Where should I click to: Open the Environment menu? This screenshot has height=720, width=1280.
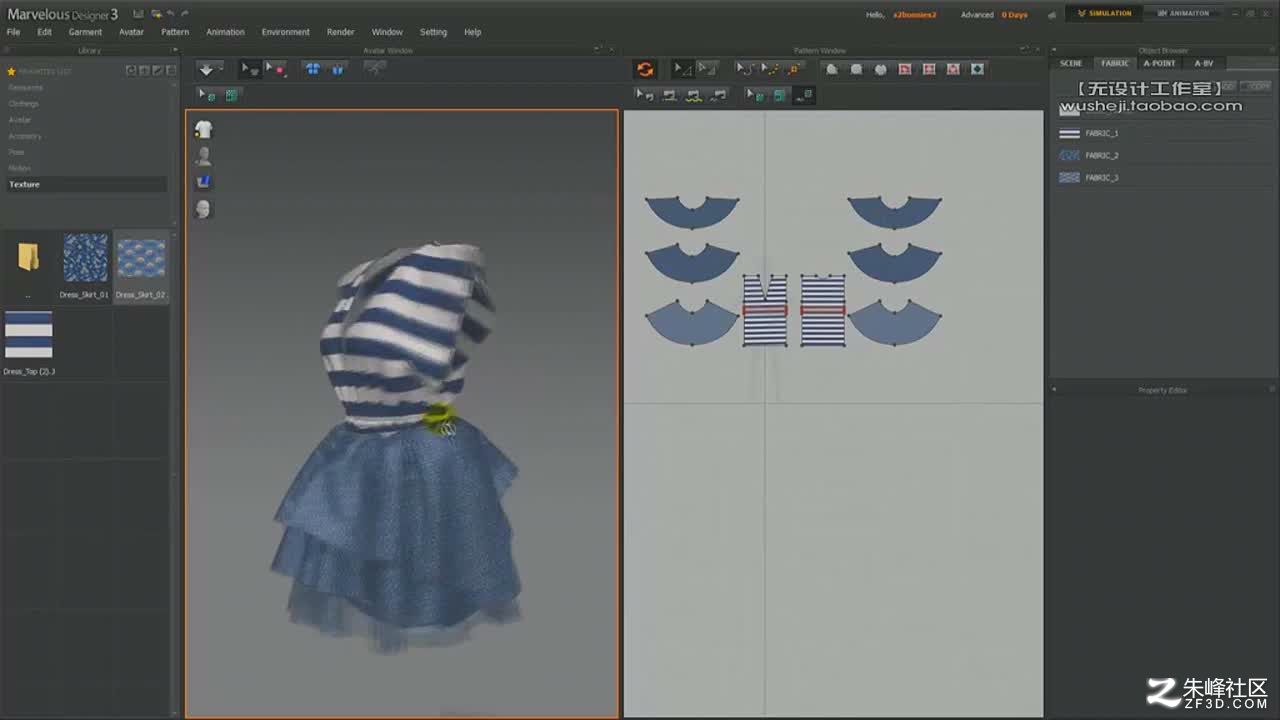tap(286, 32)
